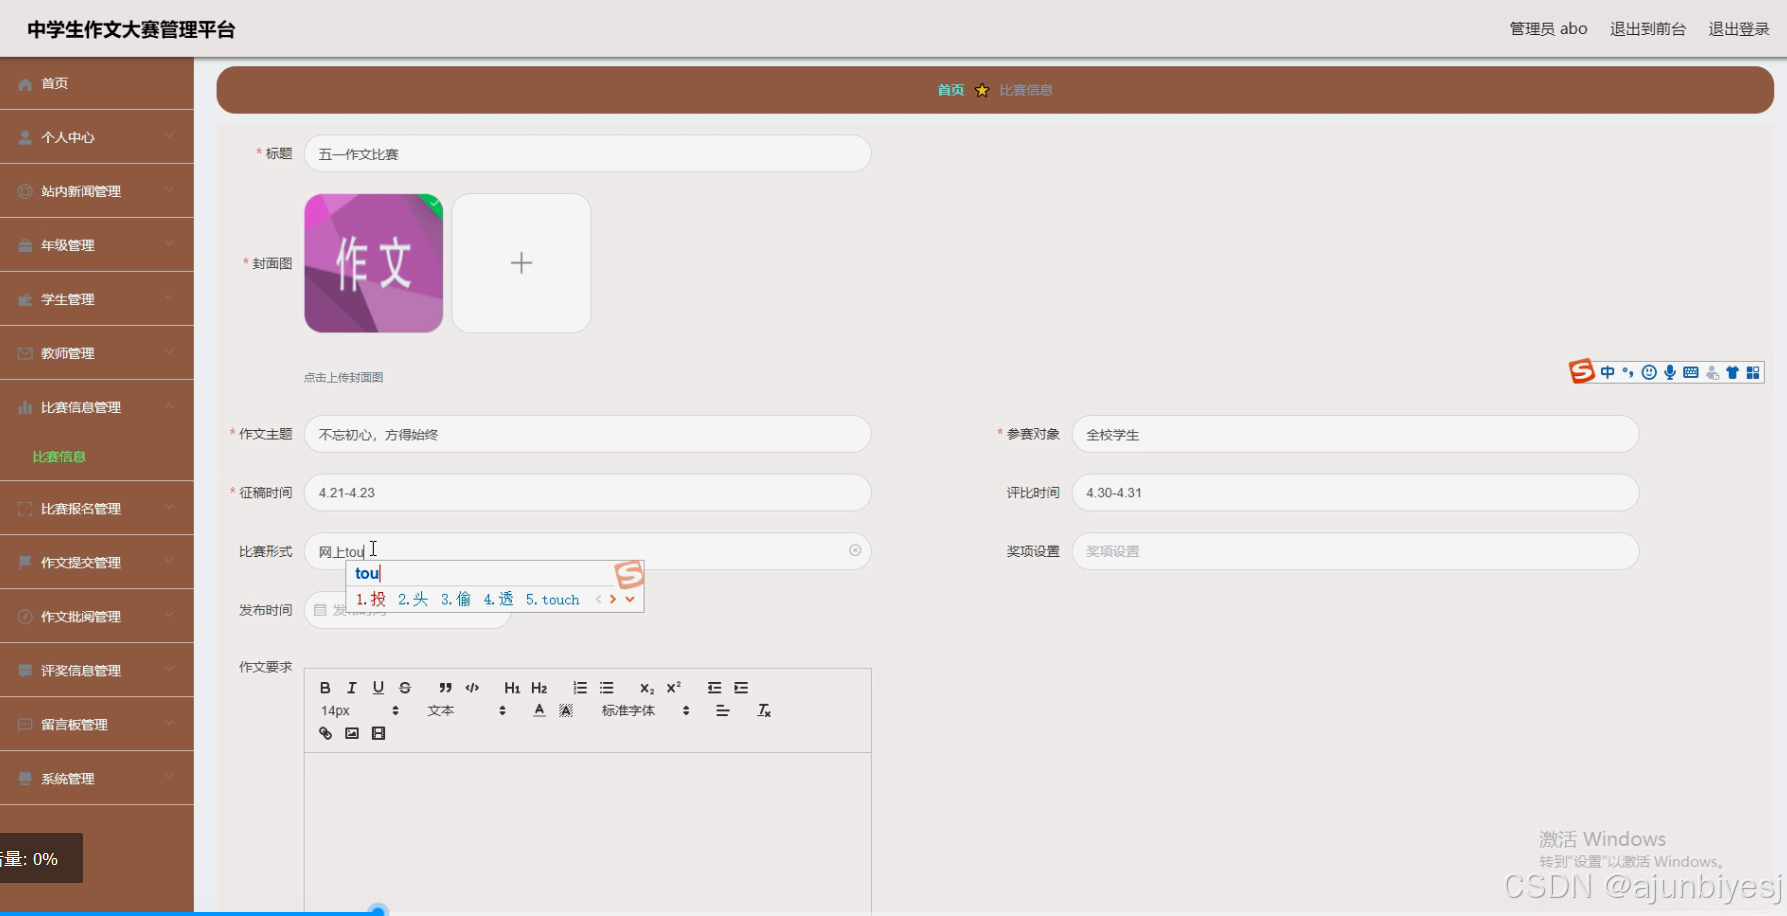Open 作文批阅管理 sidebar menu
Screen dimensions: 1787x916
[97, 616]
